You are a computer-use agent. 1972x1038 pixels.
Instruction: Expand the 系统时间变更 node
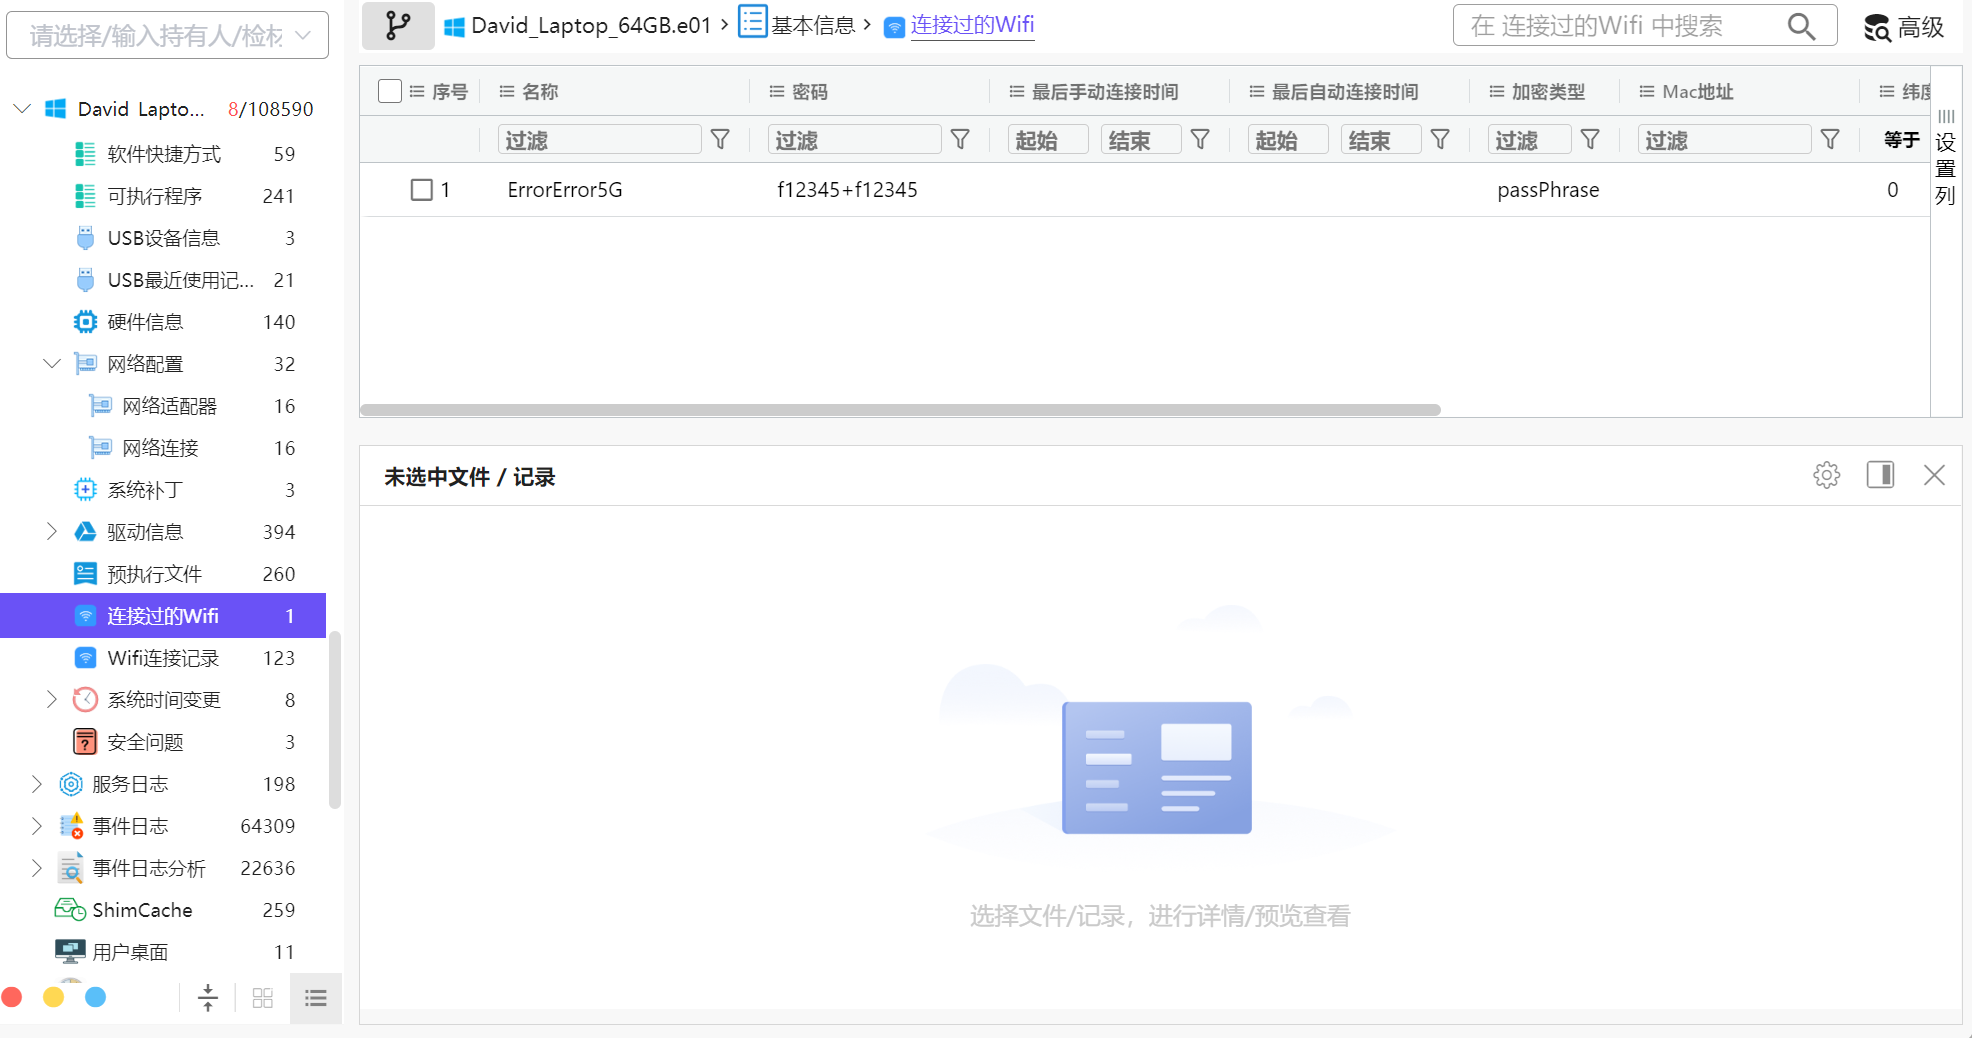pyautogui.click(x=52, y=700)
